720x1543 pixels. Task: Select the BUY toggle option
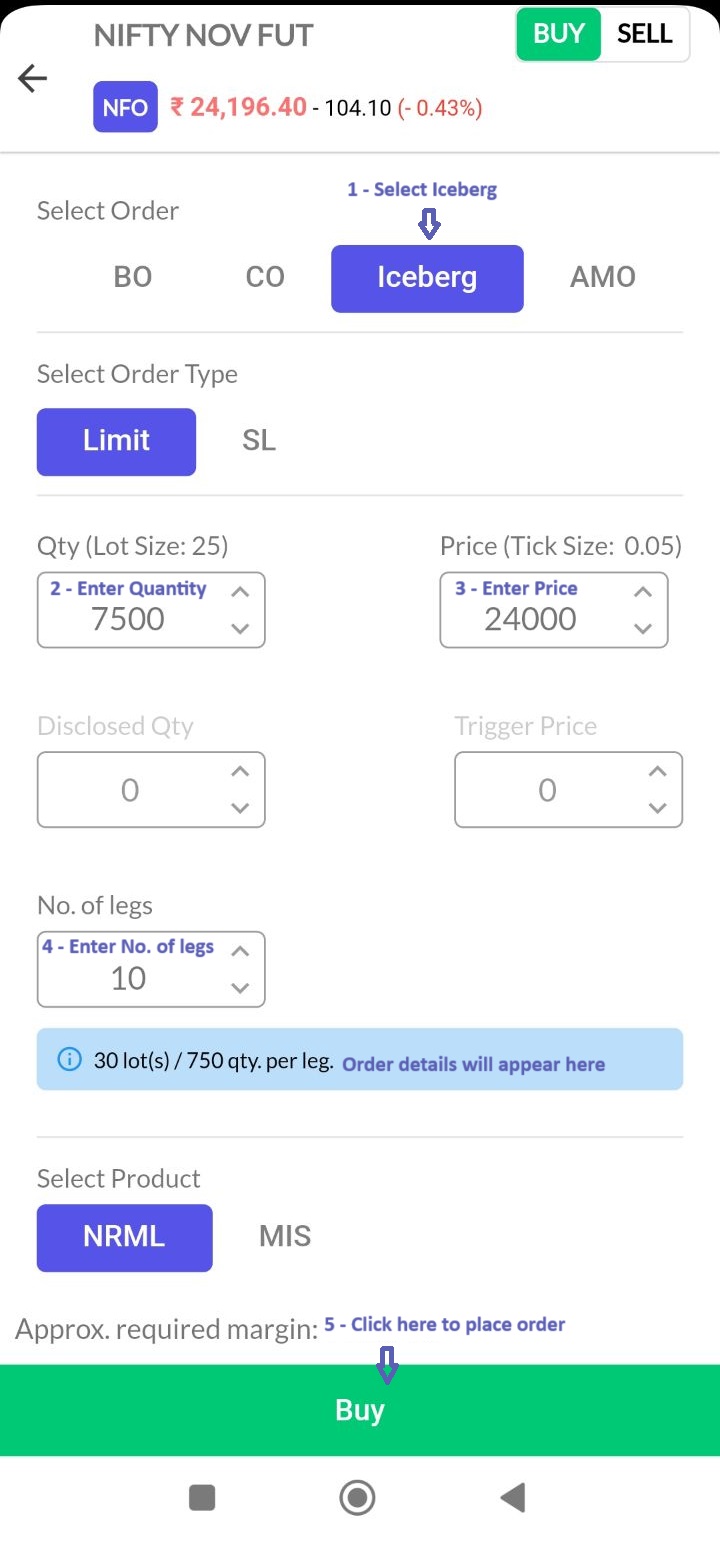[559, 34]
